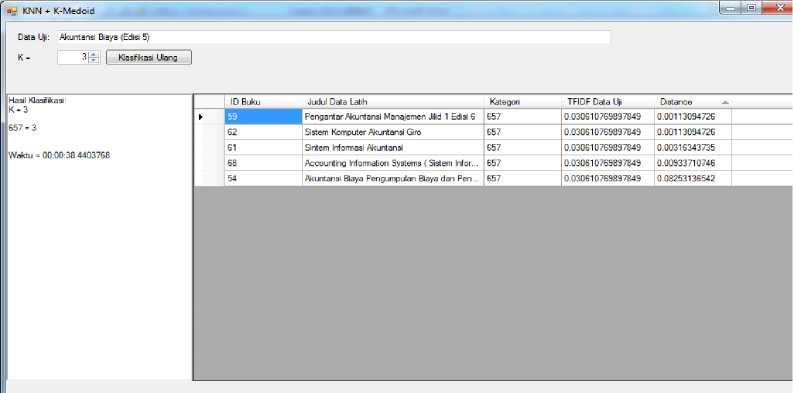Select Accounting Information Systems title cell
793x393 pixels.
(x=393, y=163)
